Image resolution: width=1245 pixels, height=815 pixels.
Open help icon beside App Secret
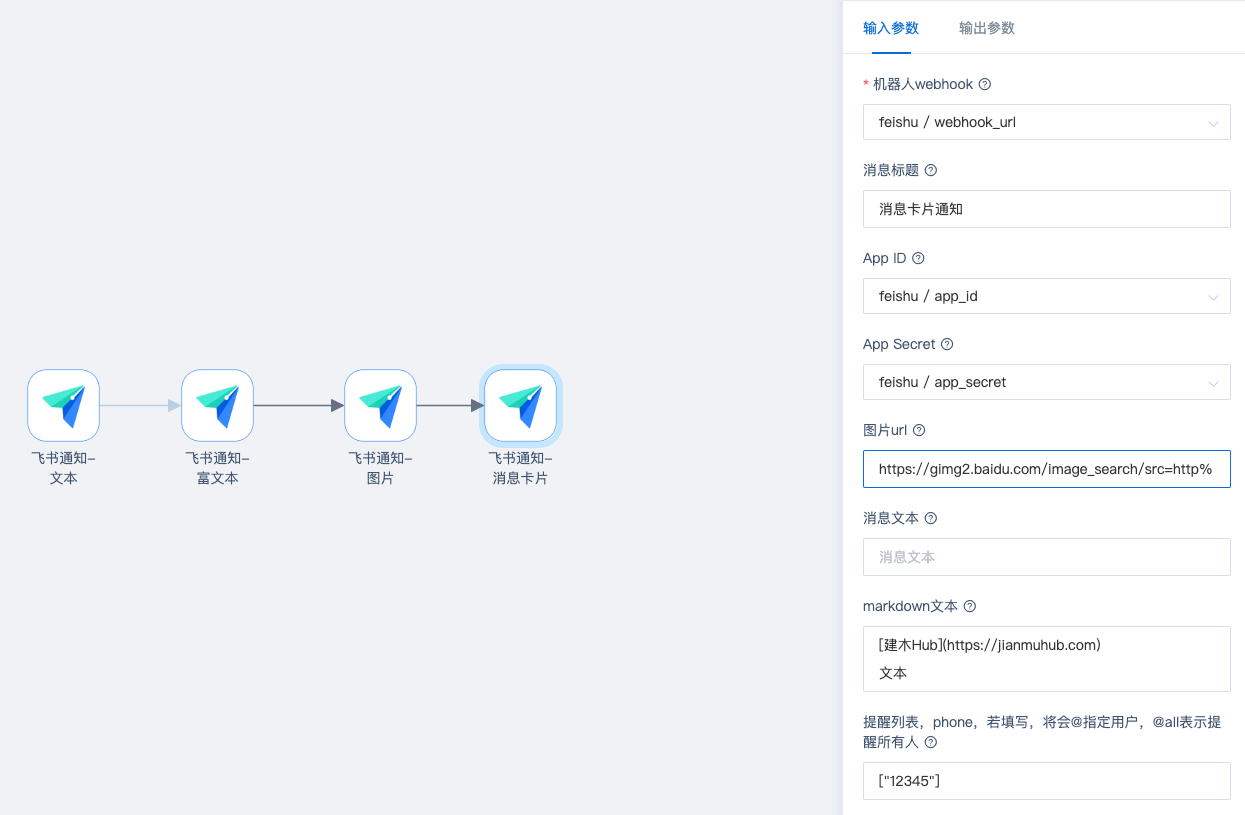947,344
